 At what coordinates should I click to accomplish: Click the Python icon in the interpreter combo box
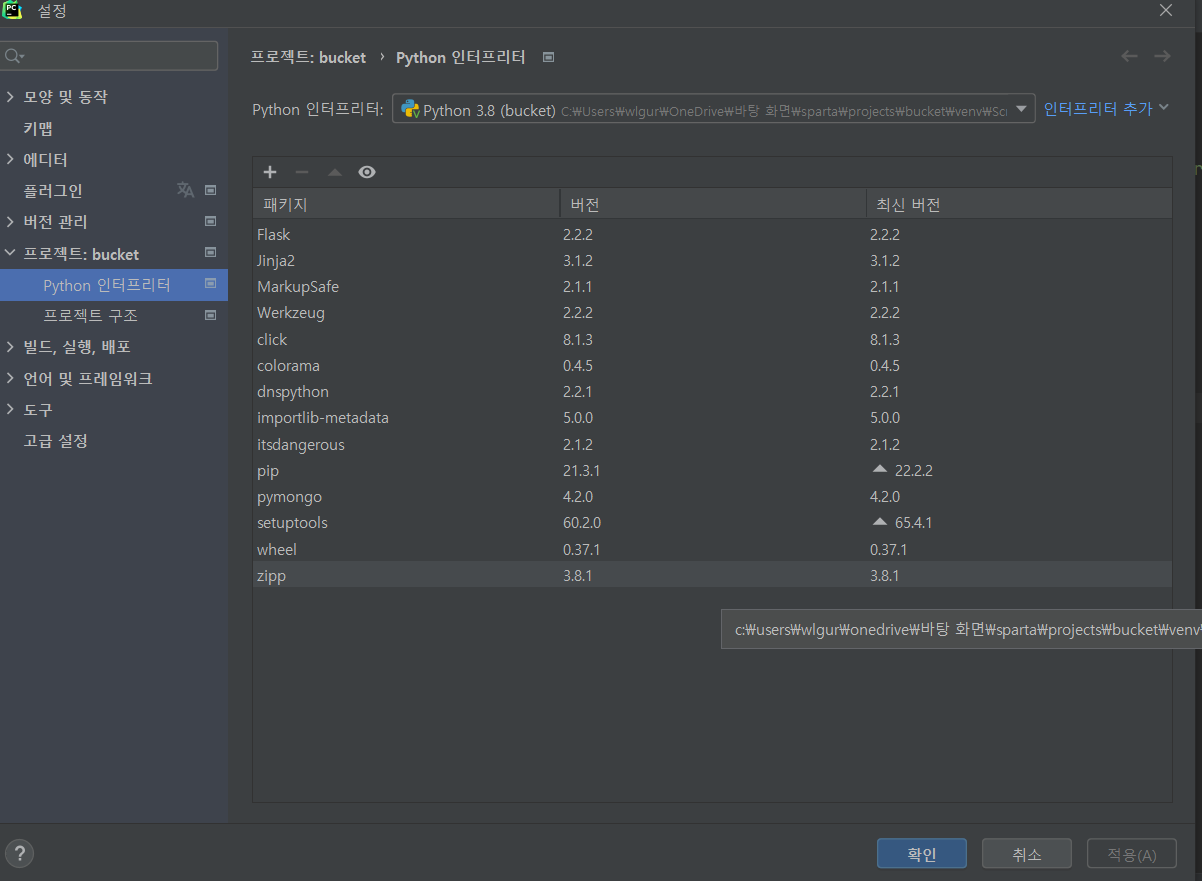[x=410, y=110]
